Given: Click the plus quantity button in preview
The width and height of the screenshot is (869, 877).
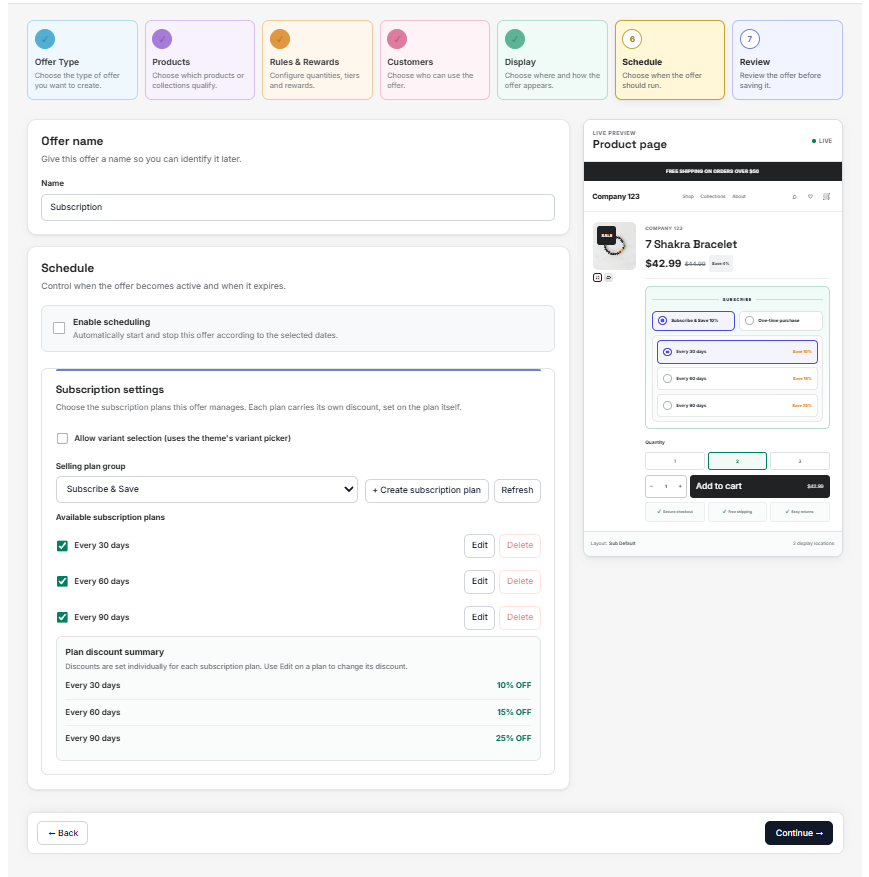Looking at the screenshot, I should [x=680, y=487].
